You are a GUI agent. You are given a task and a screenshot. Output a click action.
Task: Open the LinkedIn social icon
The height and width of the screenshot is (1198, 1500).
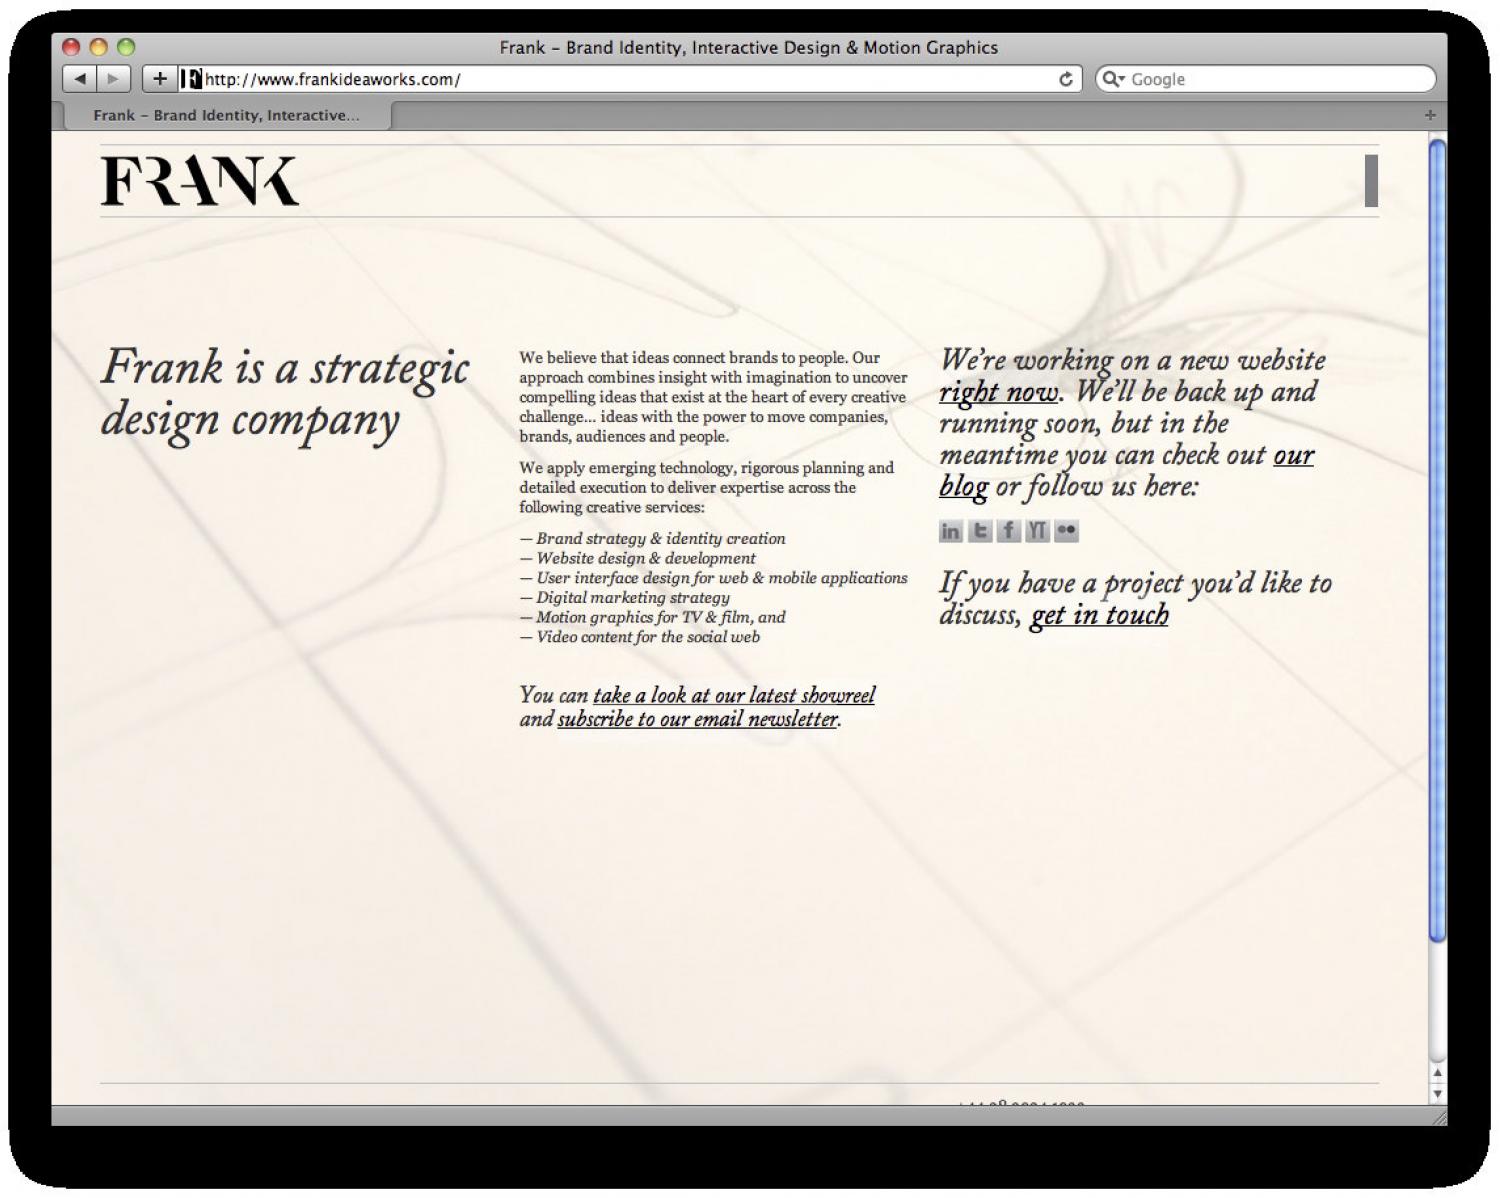[x=950, y=531]
